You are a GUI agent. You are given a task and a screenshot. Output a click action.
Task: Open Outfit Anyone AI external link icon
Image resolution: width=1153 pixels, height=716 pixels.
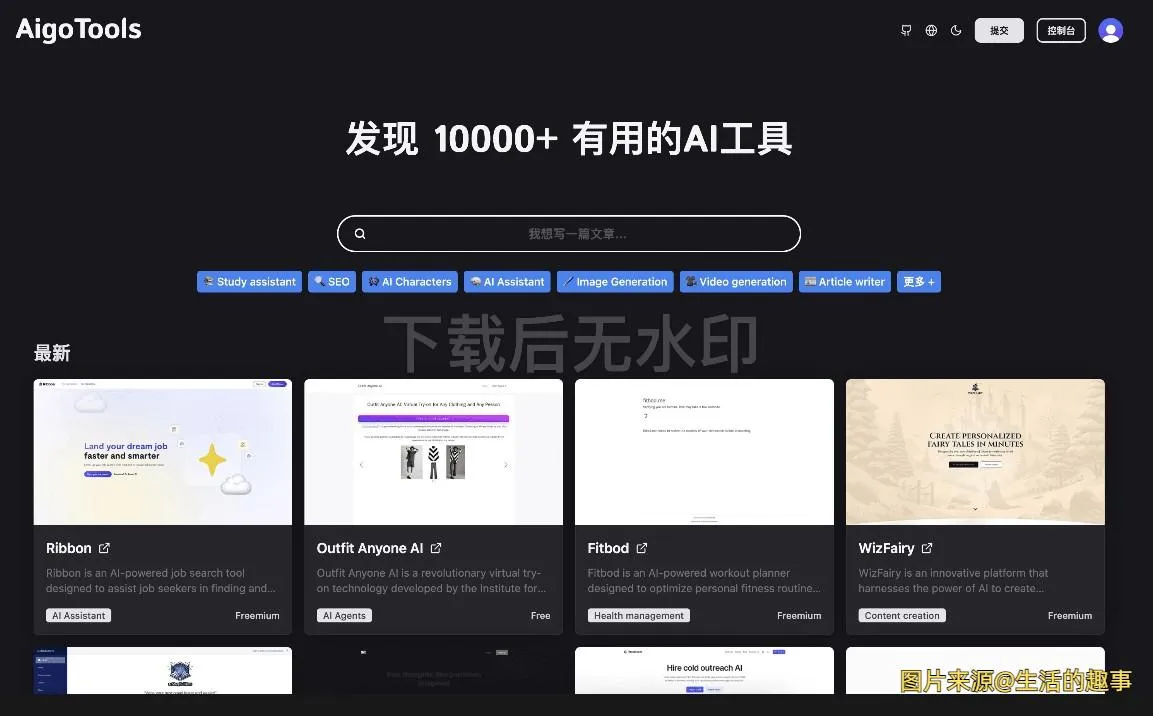(436, 548)
